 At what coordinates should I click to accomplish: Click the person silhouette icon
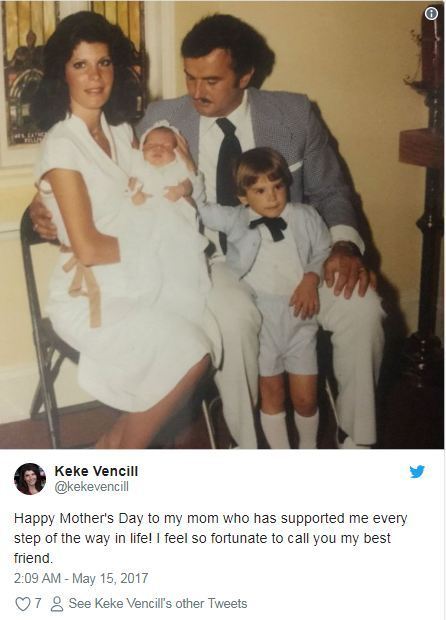[x=57, y=604]
